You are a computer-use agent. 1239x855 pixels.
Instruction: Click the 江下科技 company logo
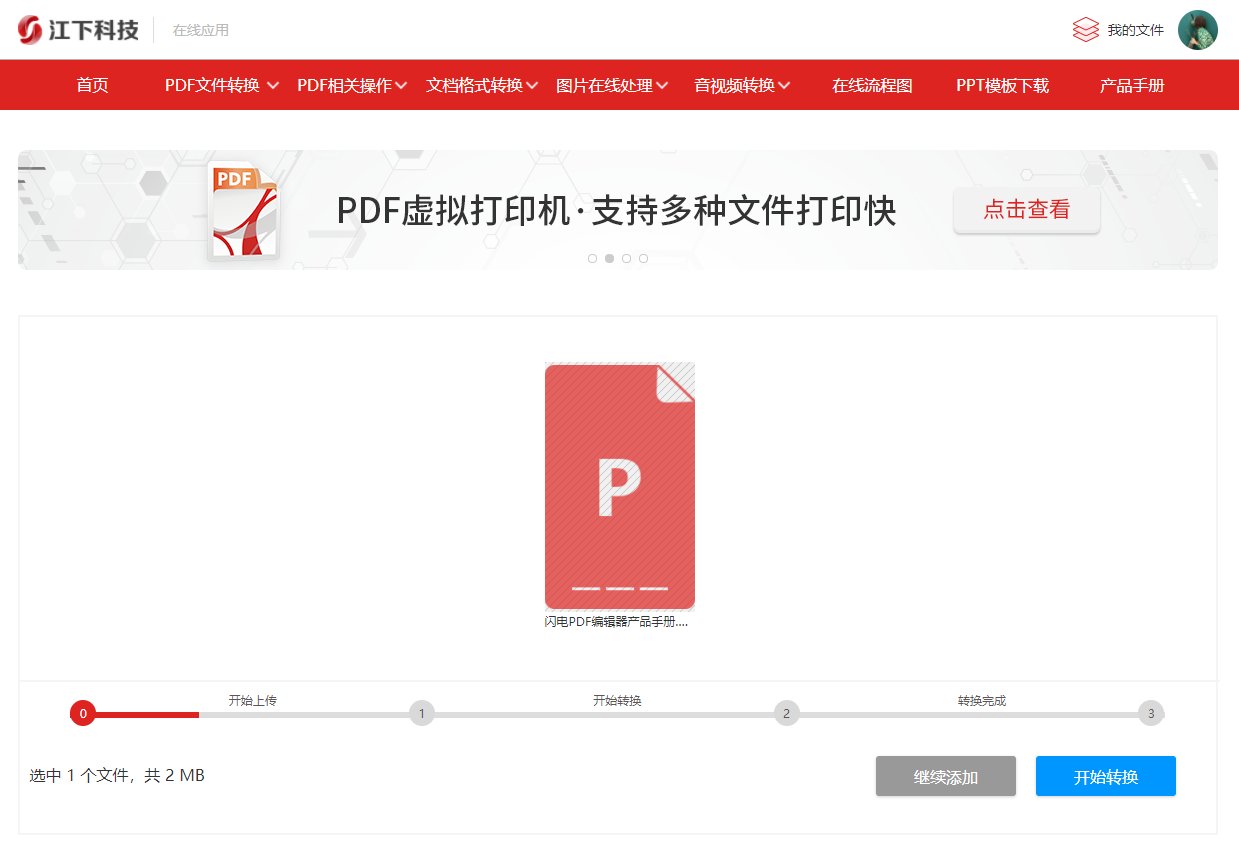click(x=76, y=29)
